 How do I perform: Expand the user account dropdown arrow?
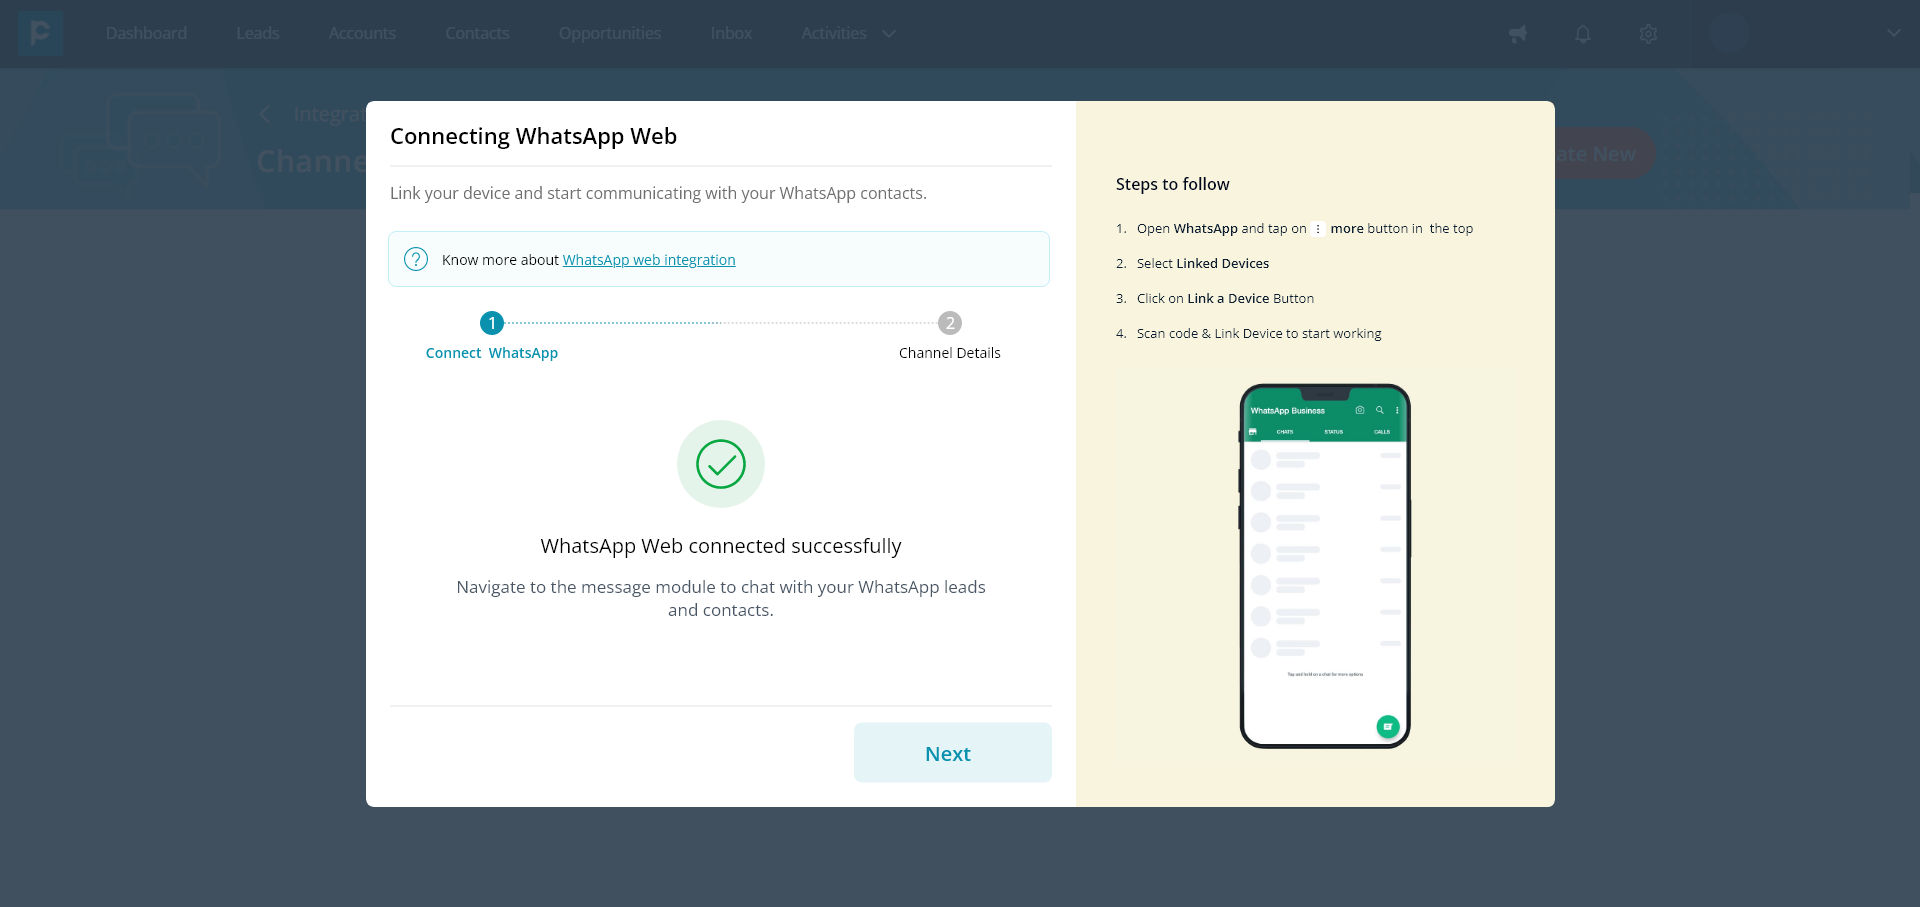click(x=1894, y=33)
